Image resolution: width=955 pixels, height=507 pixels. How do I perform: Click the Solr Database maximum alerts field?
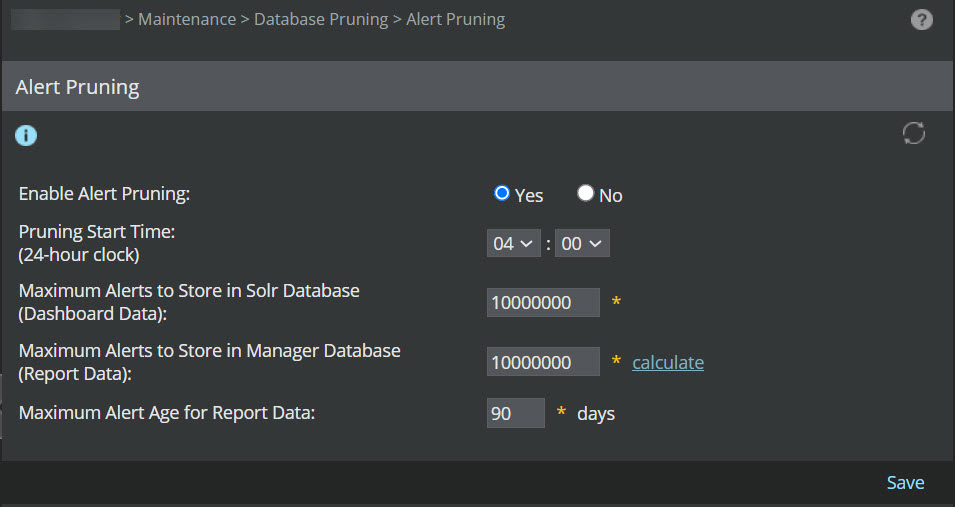[543, 302]
